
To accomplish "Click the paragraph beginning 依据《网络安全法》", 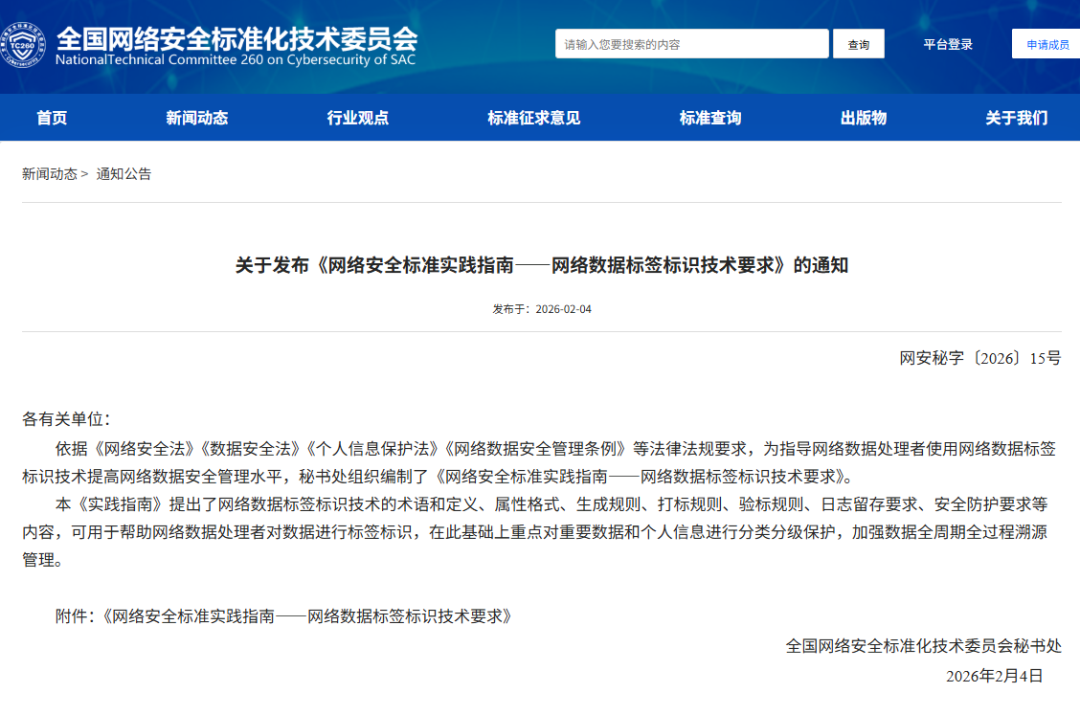I will coord(539,463).
